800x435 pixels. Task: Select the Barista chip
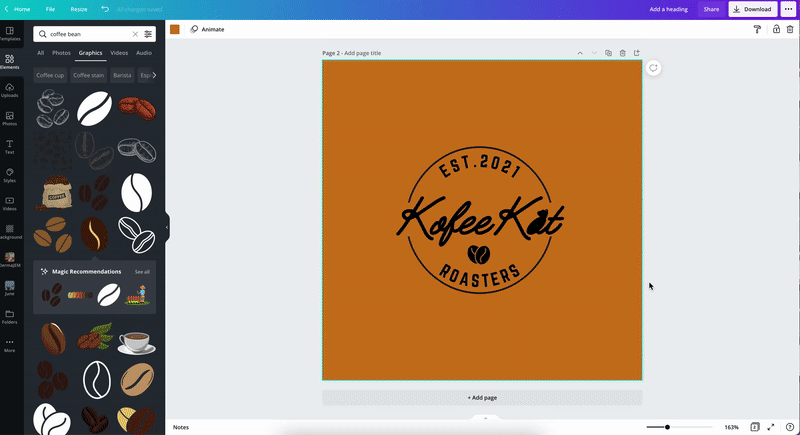click(x=122, y=75)
